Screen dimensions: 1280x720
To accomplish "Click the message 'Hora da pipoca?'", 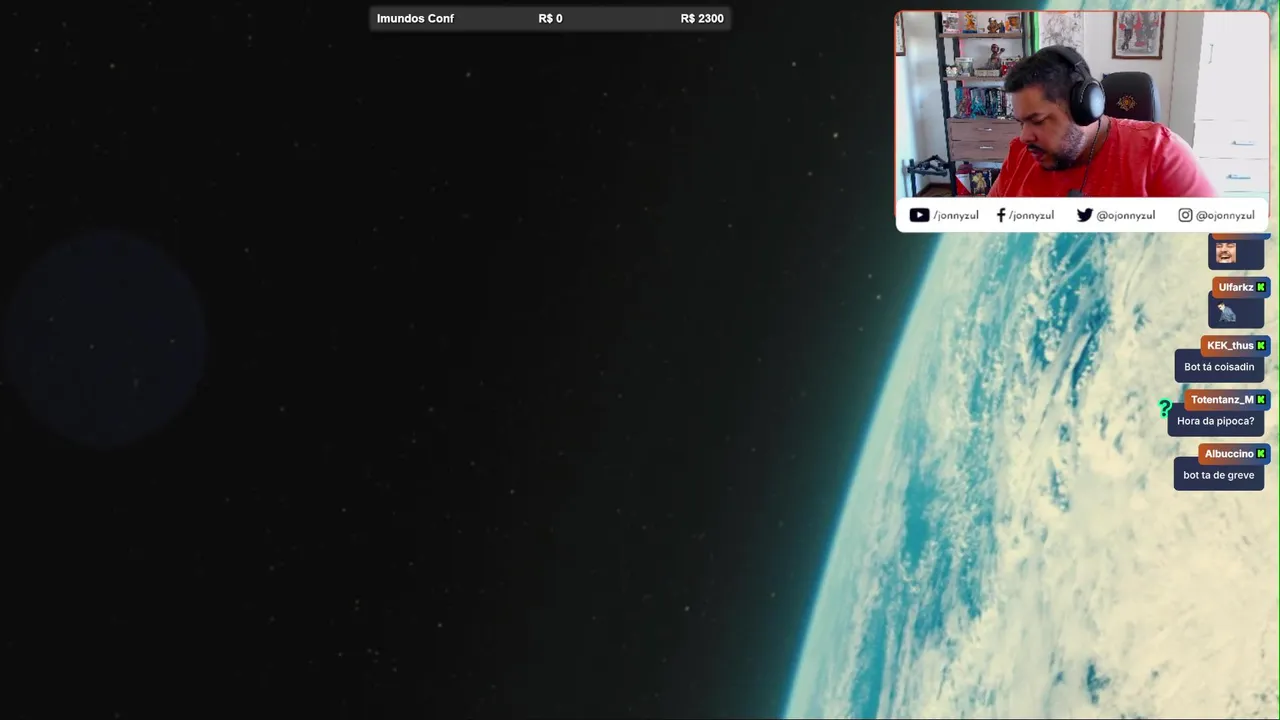I will point(1215,421).
